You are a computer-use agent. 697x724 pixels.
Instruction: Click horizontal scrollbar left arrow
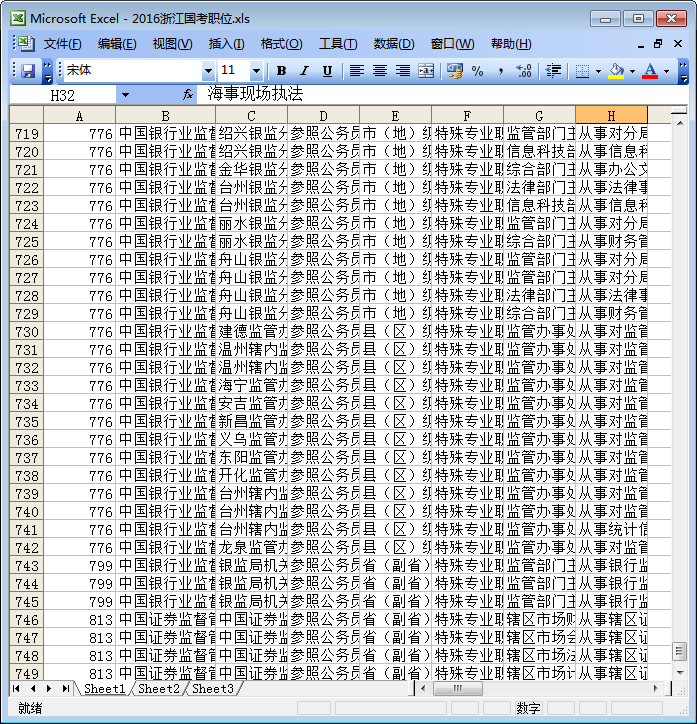point(423,688)
